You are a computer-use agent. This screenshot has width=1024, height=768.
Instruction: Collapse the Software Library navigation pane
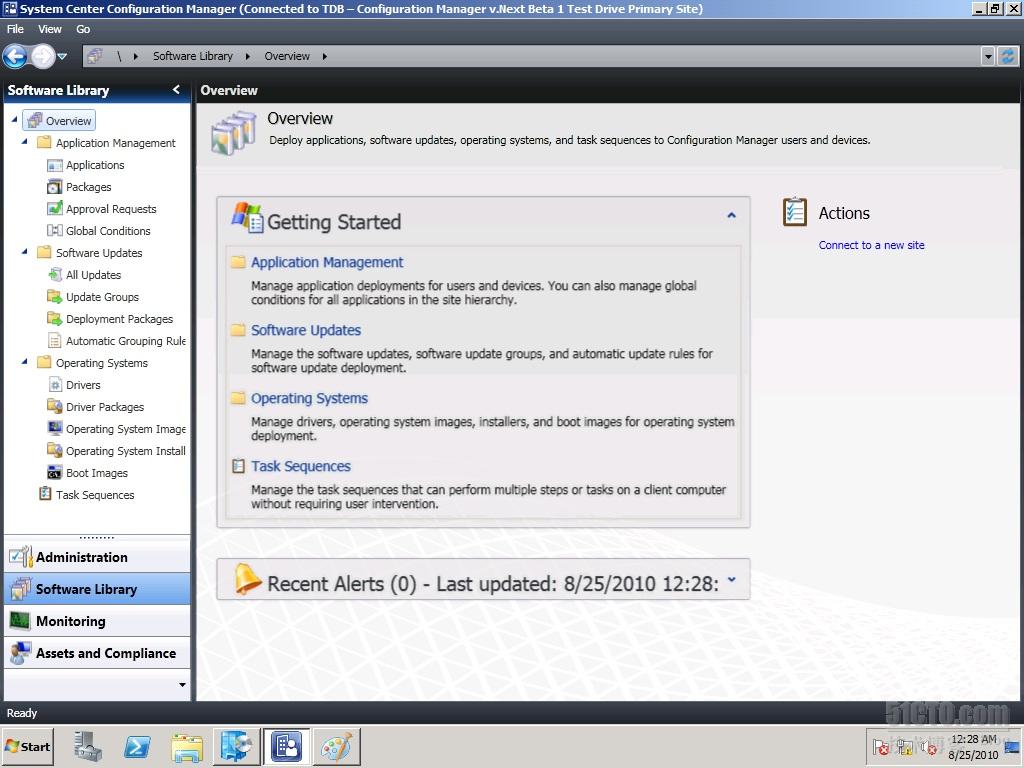click(x=176, y=89)
